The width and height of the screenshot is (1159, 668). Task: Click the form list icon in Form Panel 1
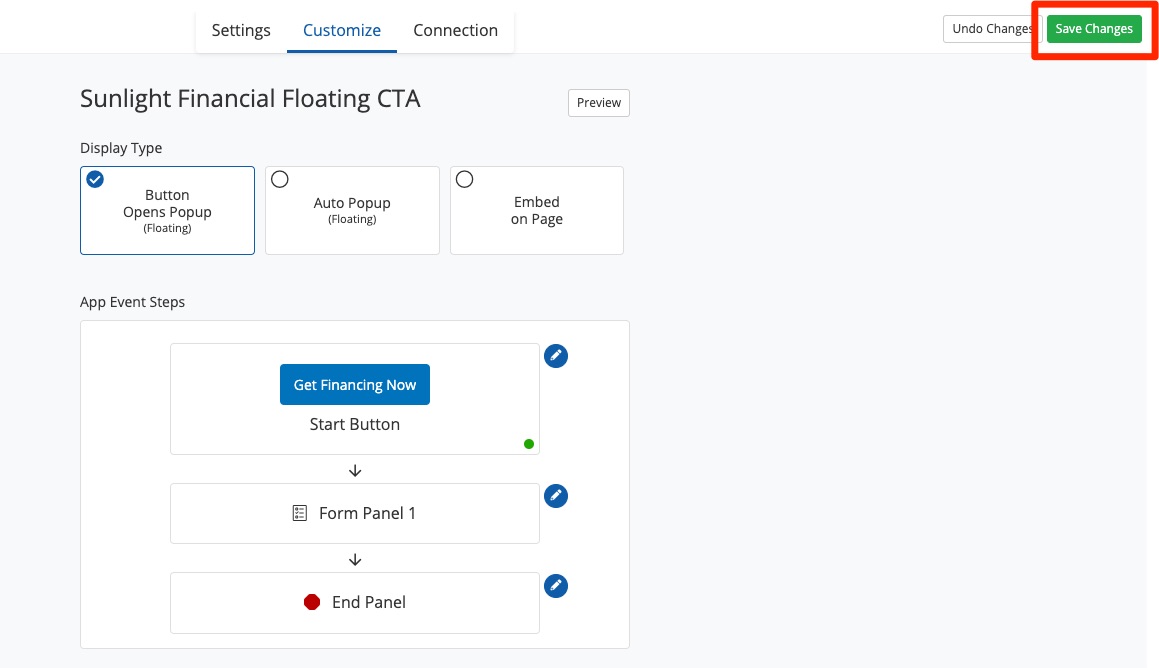(x=300, y=513)
